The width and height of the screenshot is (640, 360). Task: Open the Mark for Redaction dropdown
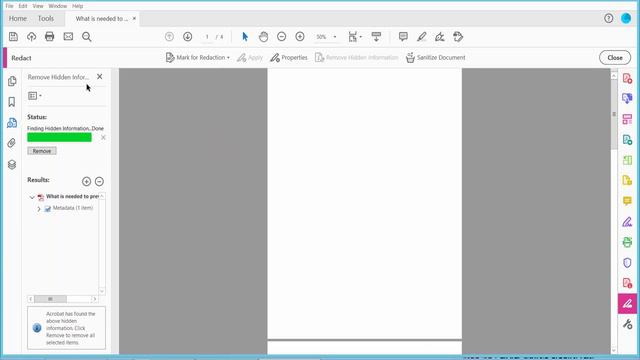(198, 58)
